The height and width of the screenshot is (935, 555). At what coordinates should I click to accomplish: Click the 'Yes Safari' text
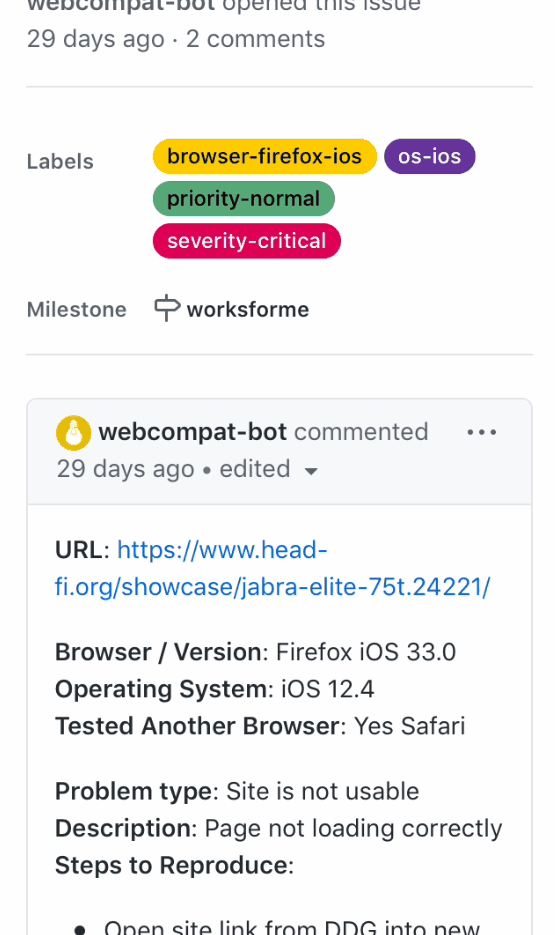(410, 726)
